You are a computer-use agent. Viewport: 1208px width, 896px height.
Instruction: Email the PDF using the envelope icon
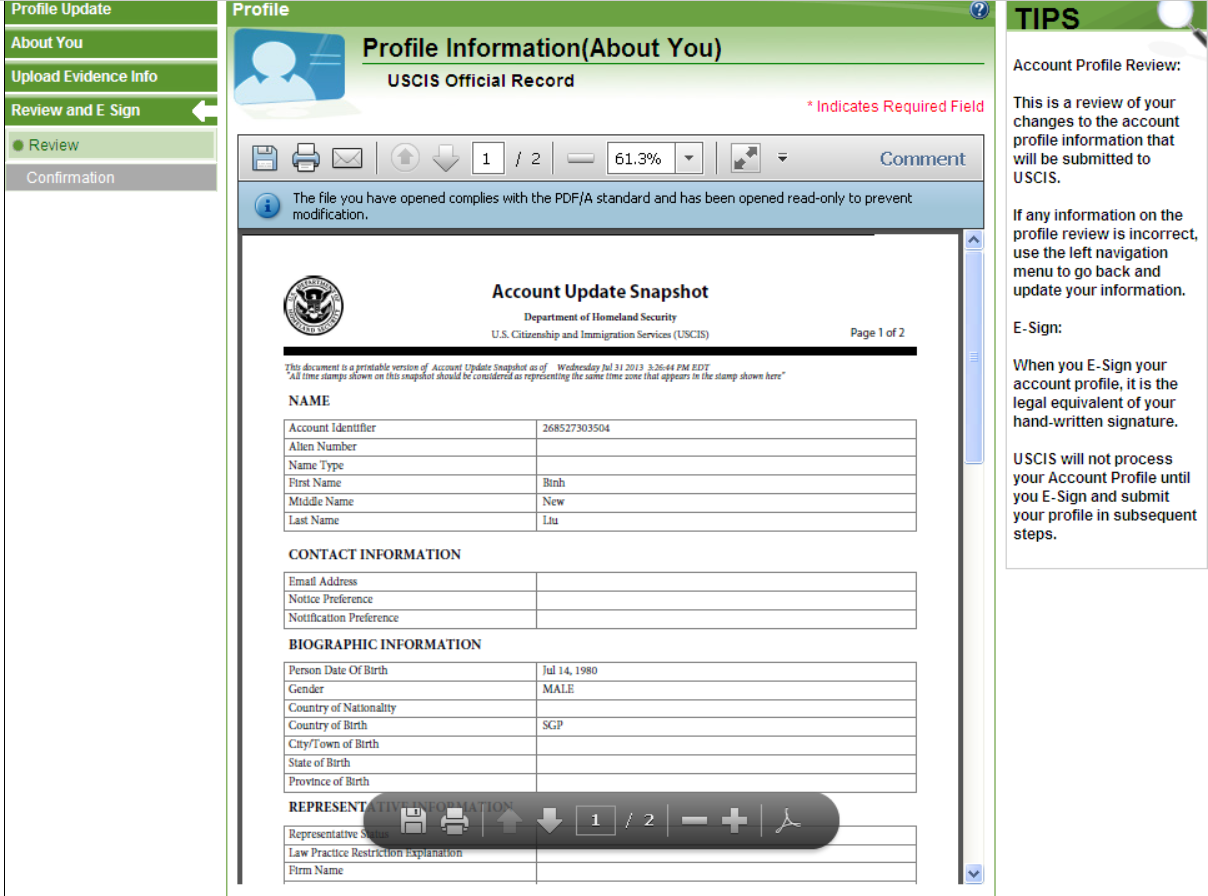coord(347,158)
